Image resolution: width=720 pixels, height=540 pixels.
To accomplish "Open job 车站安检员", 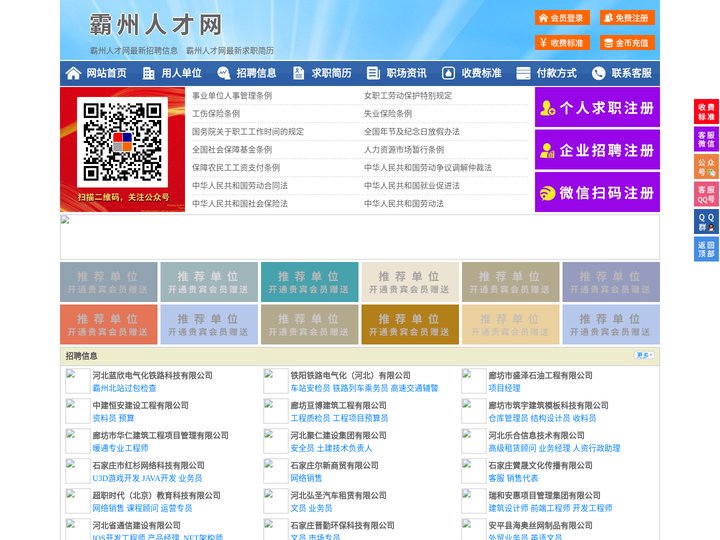I will pos(310,388).
